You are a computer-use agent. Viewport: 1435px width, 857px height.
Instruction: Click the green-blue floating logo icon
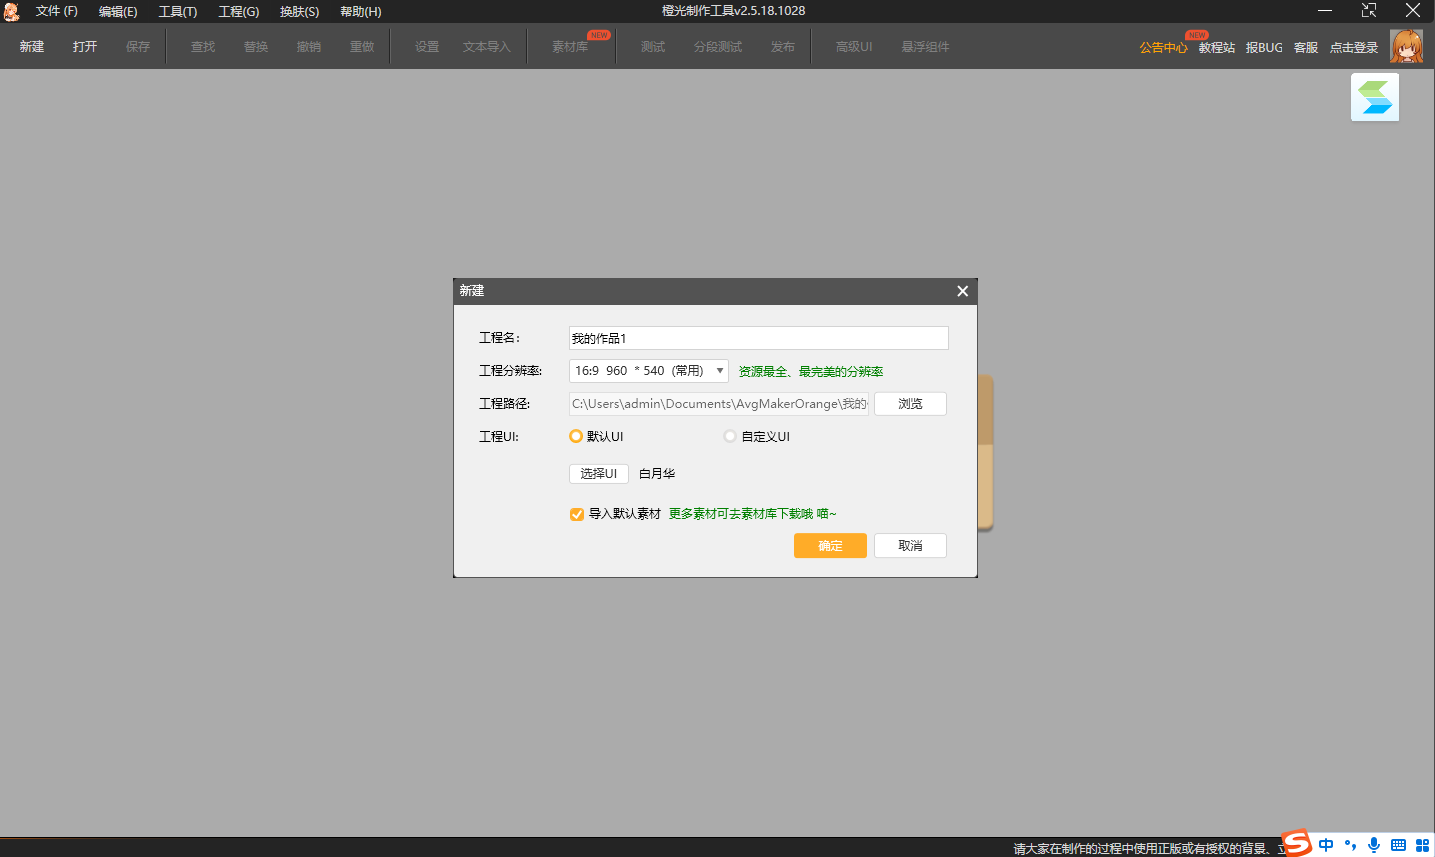click(1374, 98)
